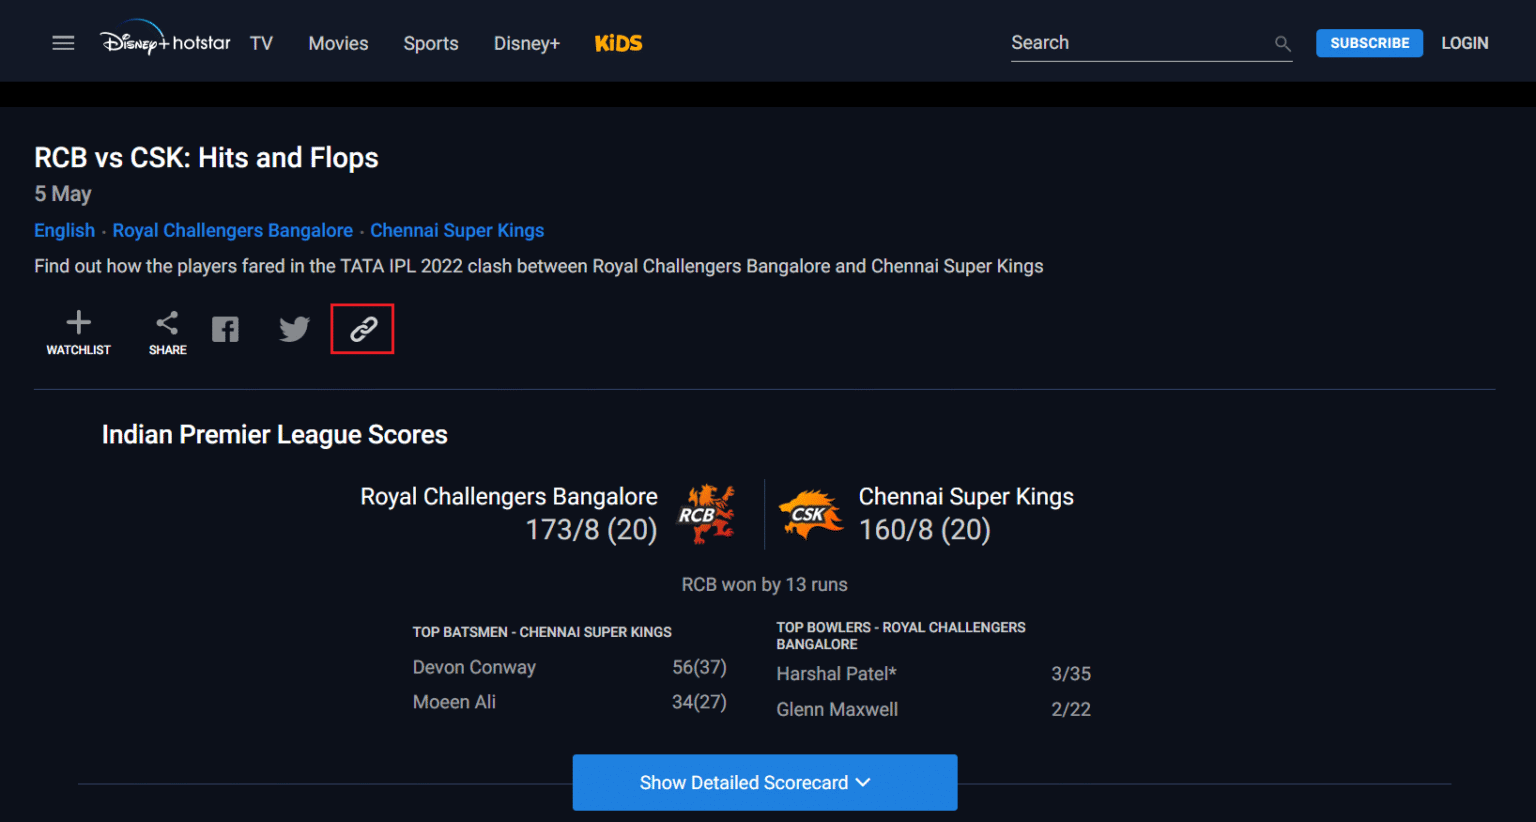Click the LOGIN link
The width and height of the screenshot is (1536, 822).
(x=1464, y=43)
